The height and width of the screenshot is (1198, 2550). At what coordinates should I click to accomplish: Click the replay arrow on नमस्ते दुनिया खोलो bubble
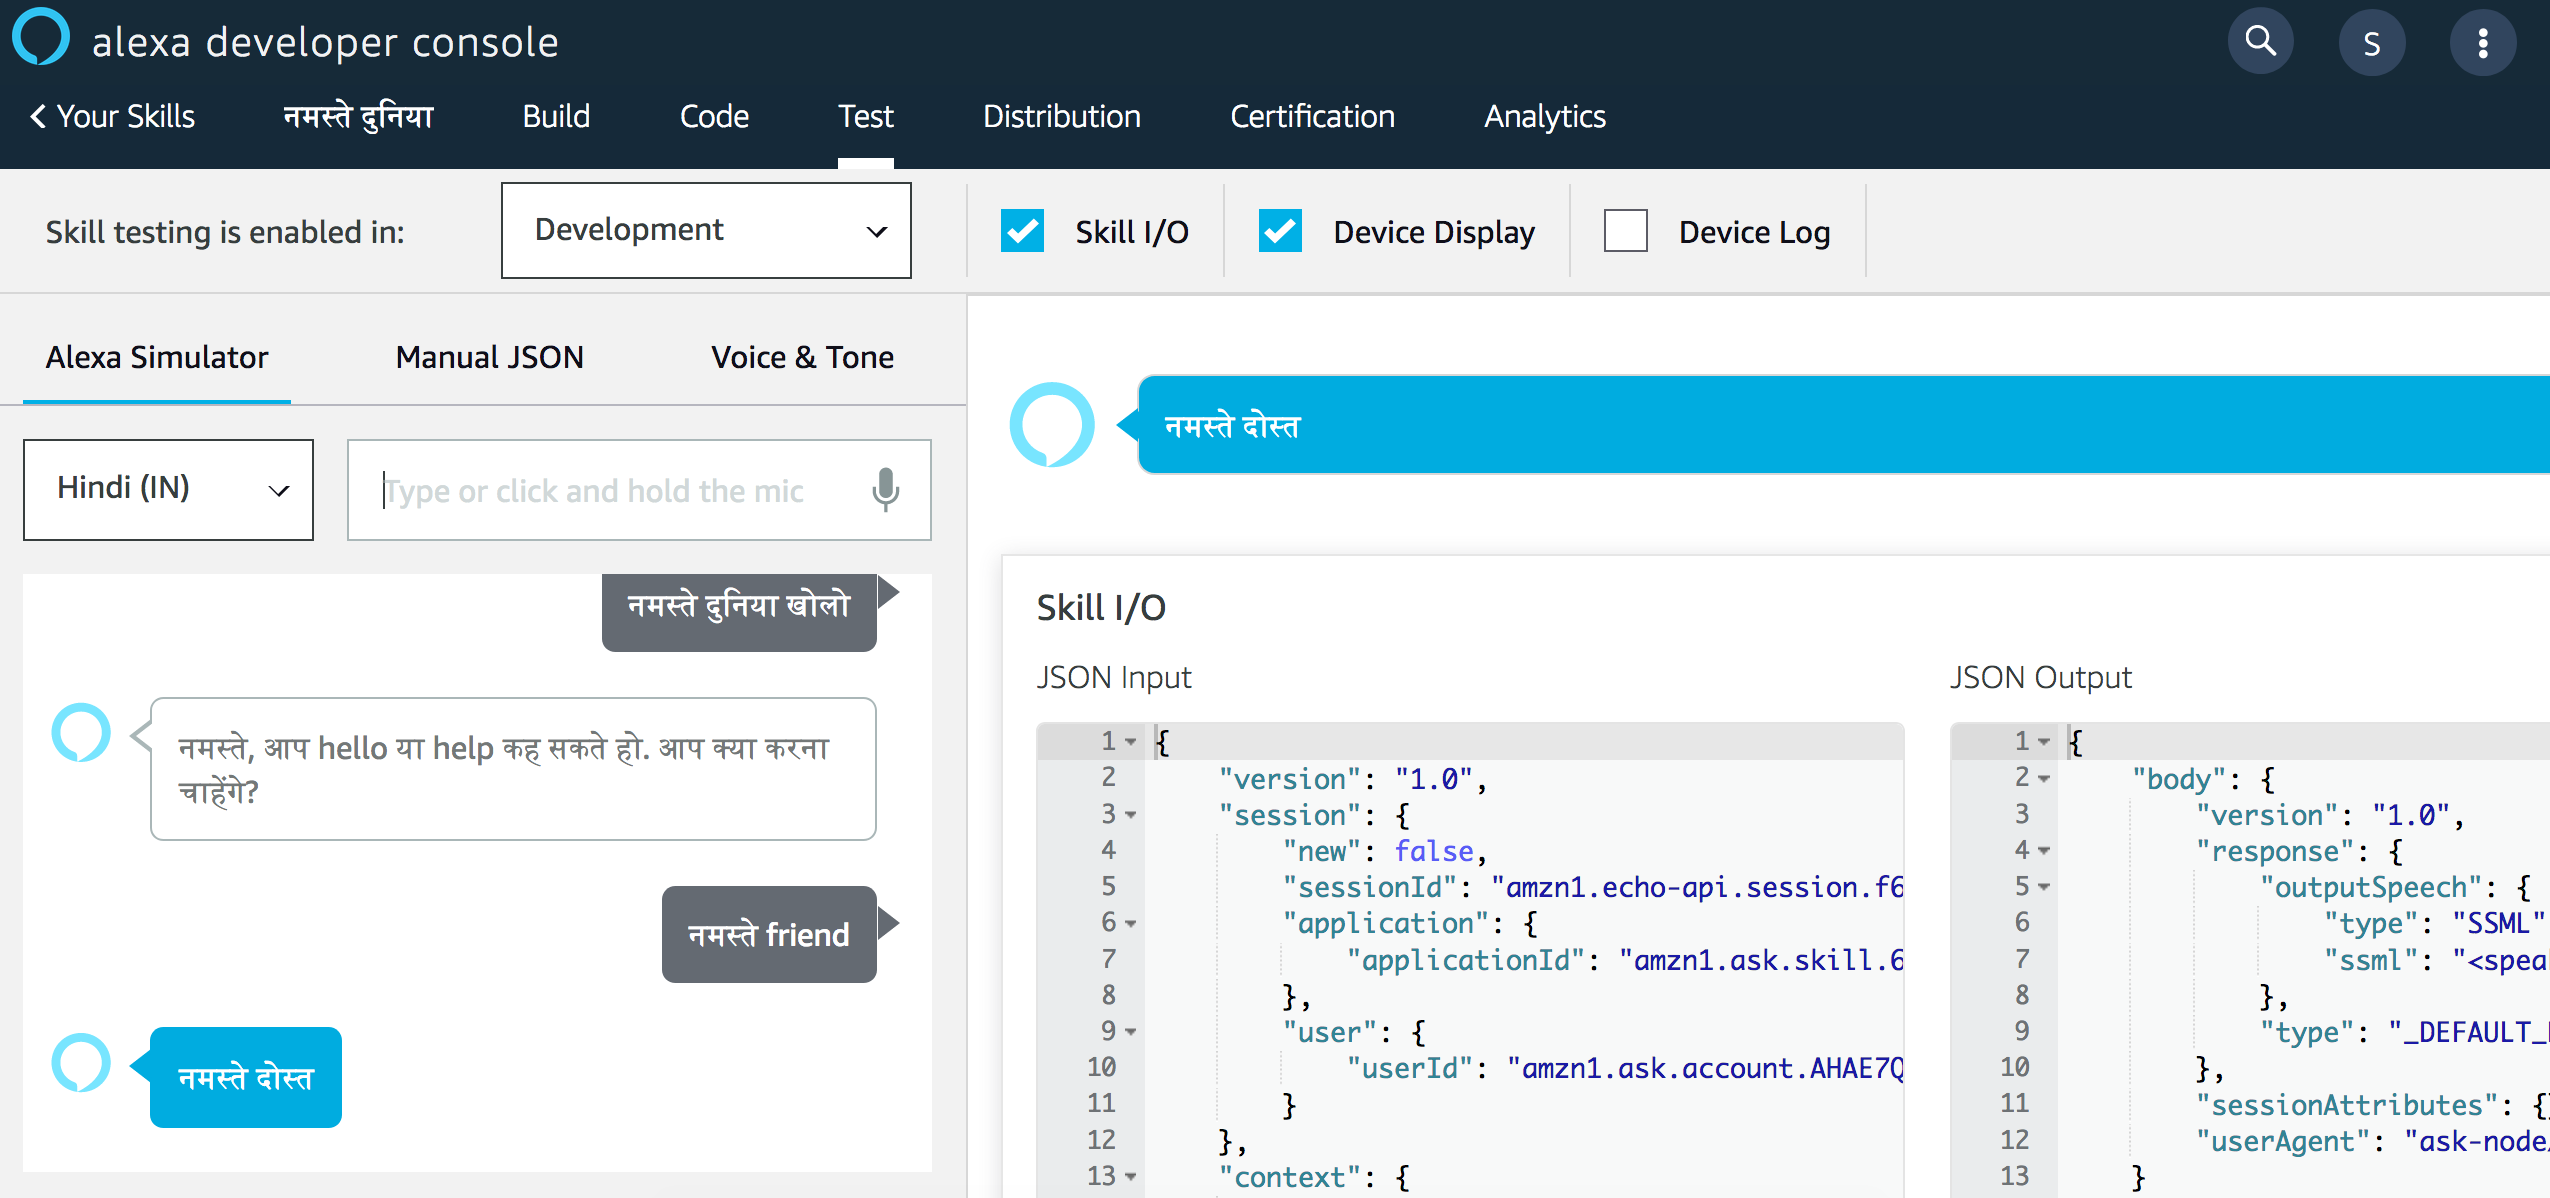click(891, 590)
